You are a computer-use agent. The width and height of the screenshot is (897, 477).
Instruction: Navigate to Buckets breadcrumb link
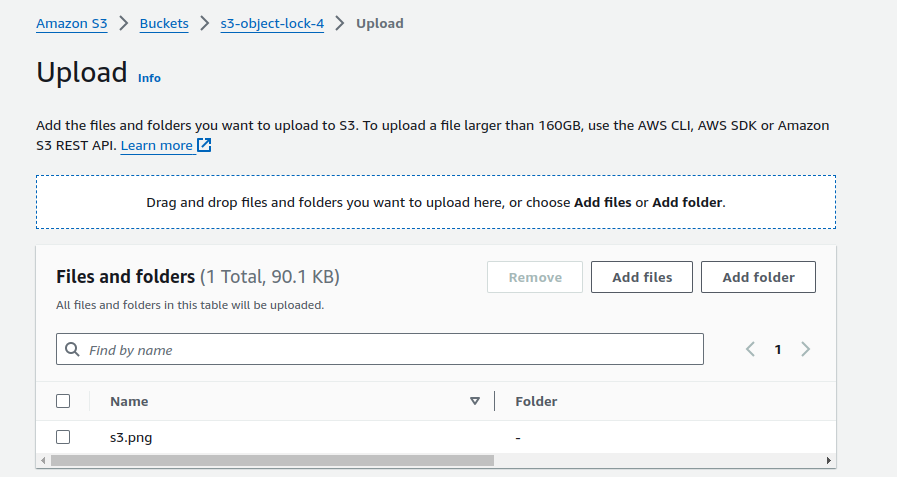click(164, 23)
